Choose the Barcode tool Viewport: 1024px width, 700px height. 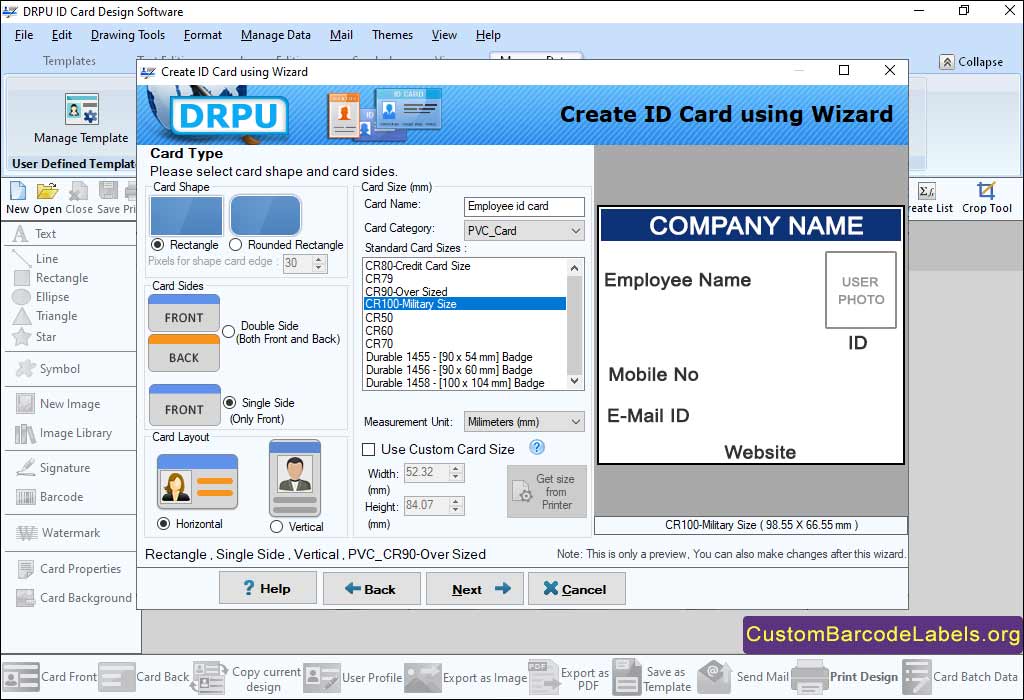pos(50,497)
